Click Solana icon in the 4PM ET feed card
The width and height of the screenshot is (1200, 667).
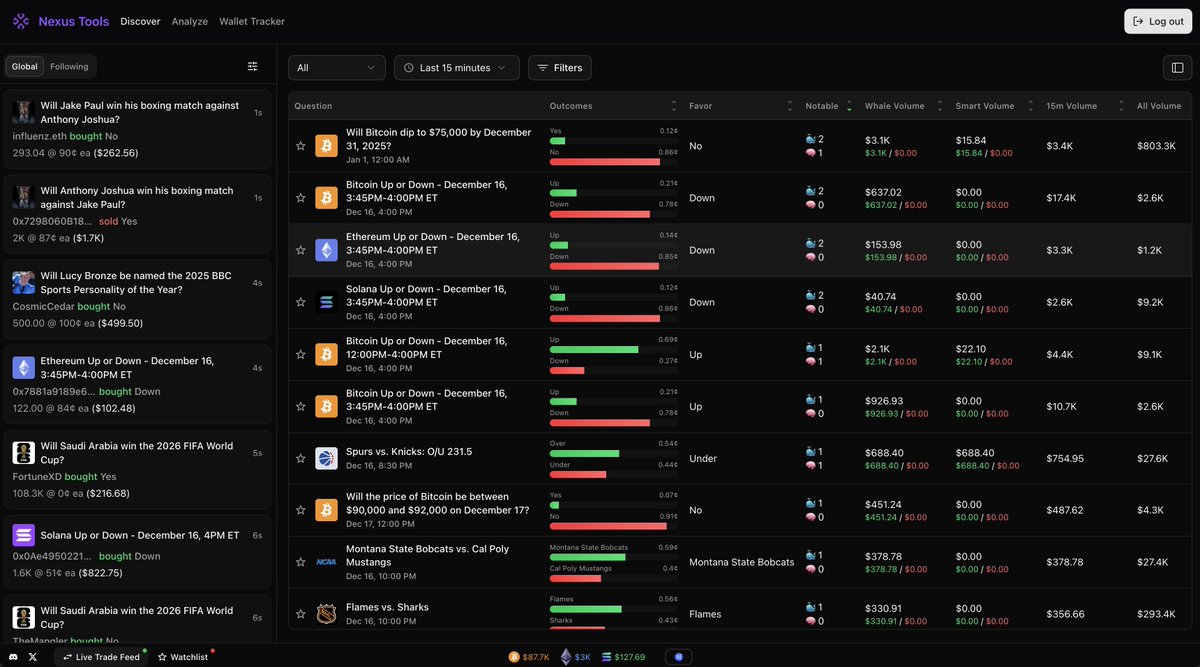pos(24,535)
